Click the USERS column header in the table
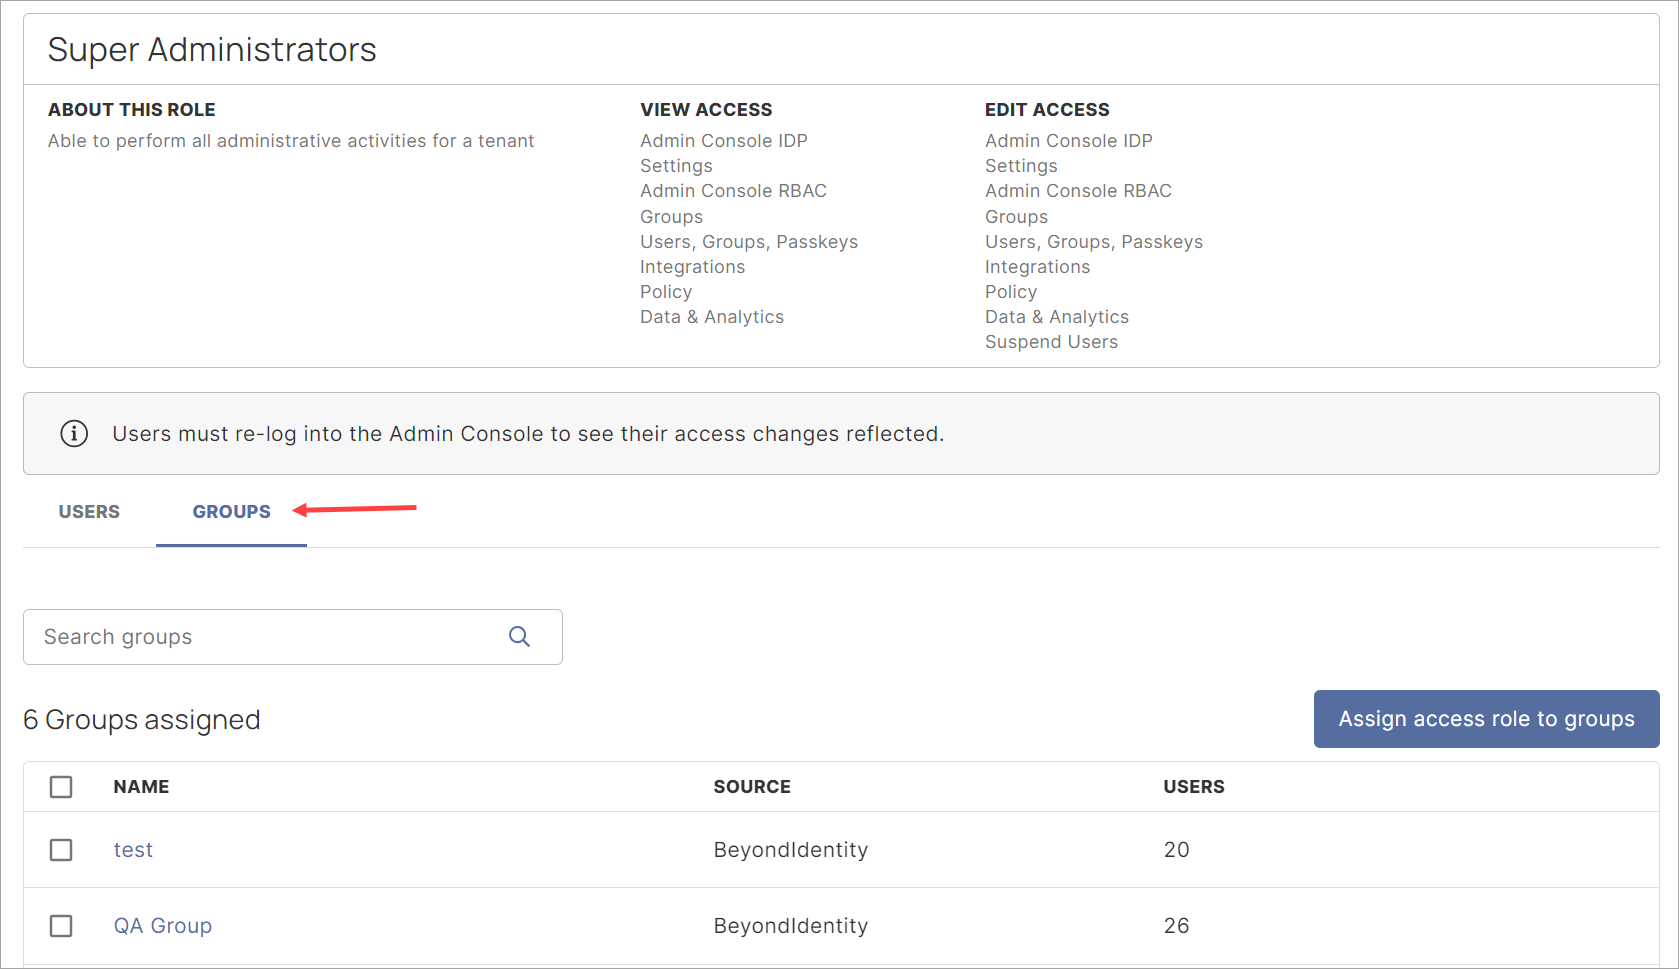This screenshot has height=969, width=1679. click(x=1193, y=787)
